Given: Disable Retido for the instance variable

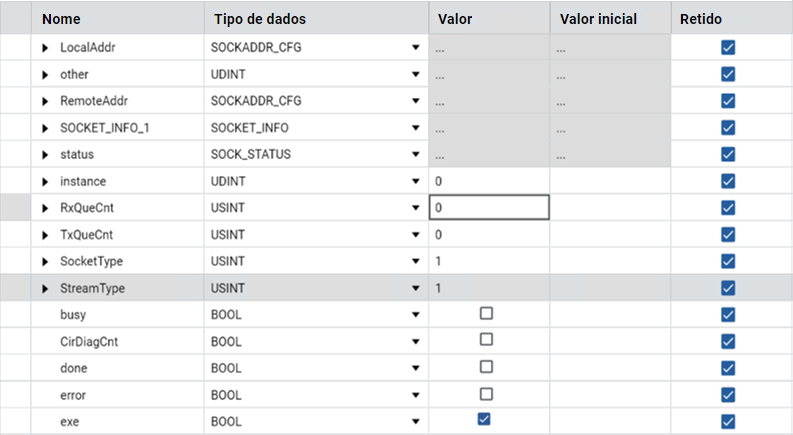Looking at the screenshot, I should click(x=728, y=181).
